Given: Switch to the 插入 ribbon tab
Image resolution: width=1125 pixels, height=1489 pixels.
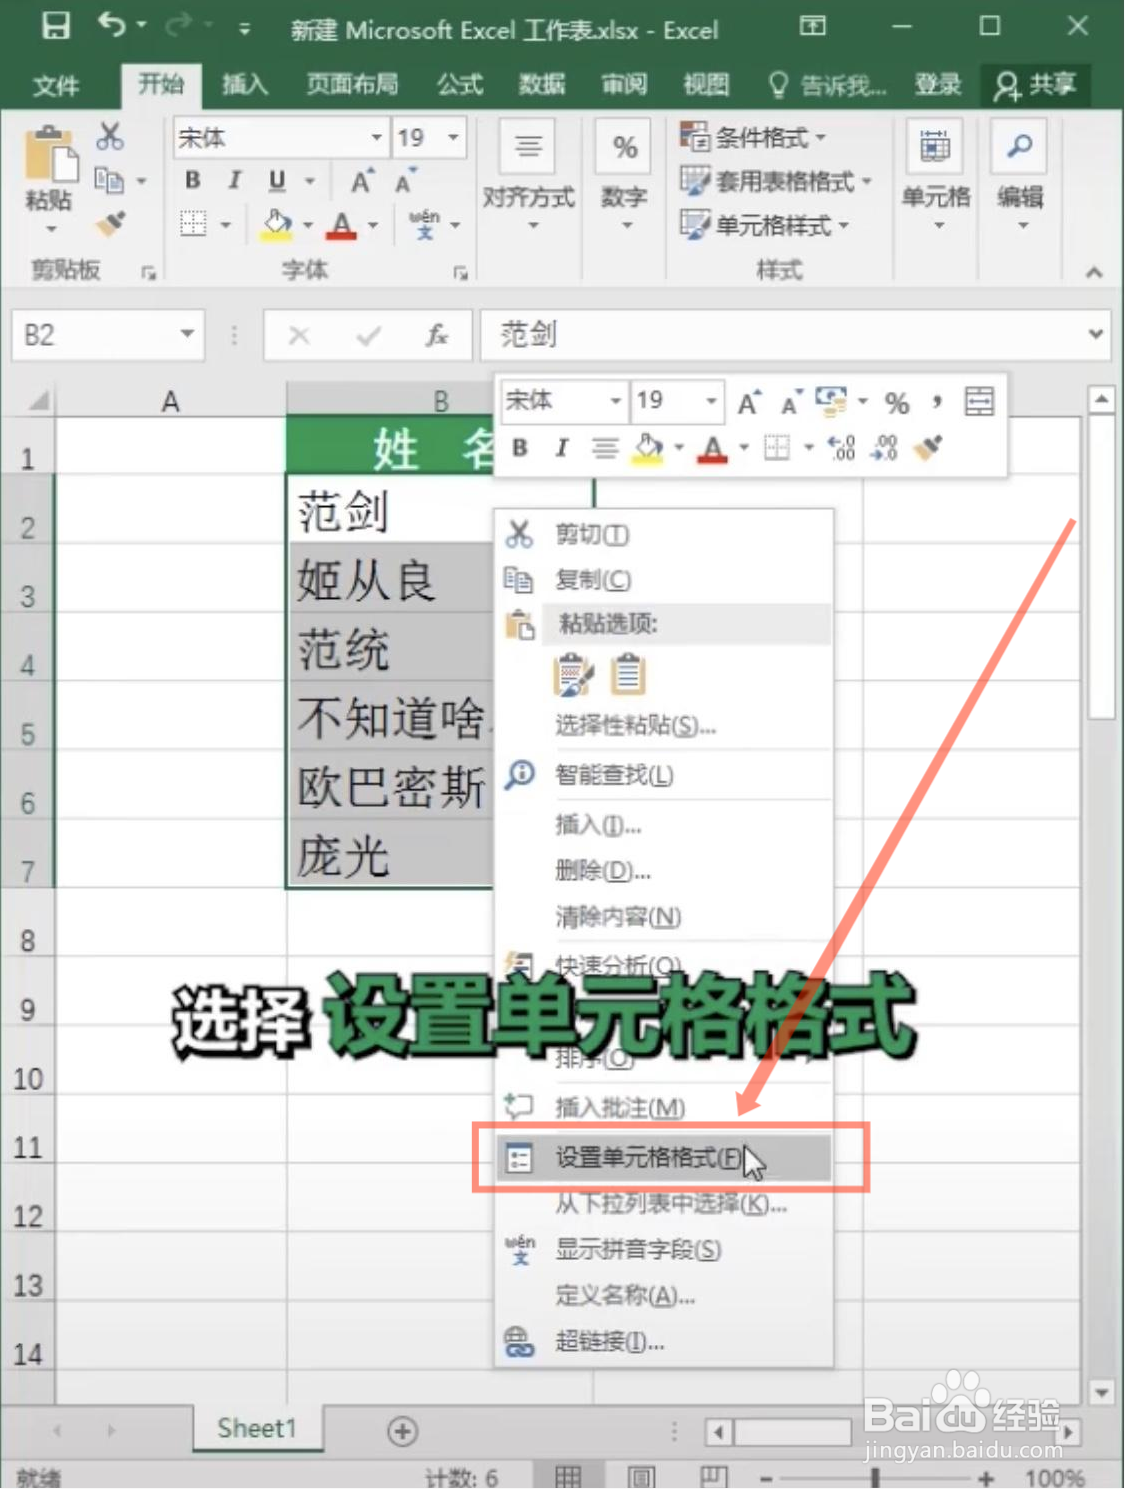Looking at the screenshot, I should click(244, 85).
